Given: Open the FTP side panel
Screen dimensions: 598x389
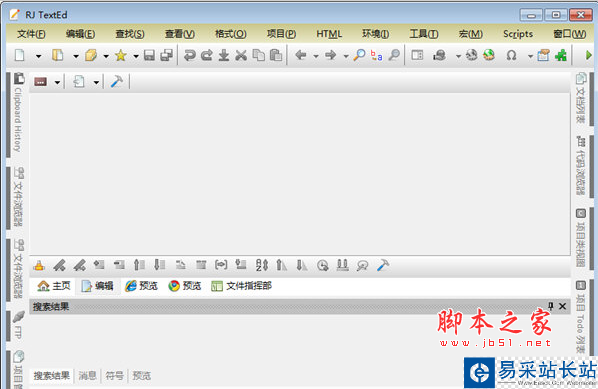Looking at the screenshot, I should click(18, 326).
